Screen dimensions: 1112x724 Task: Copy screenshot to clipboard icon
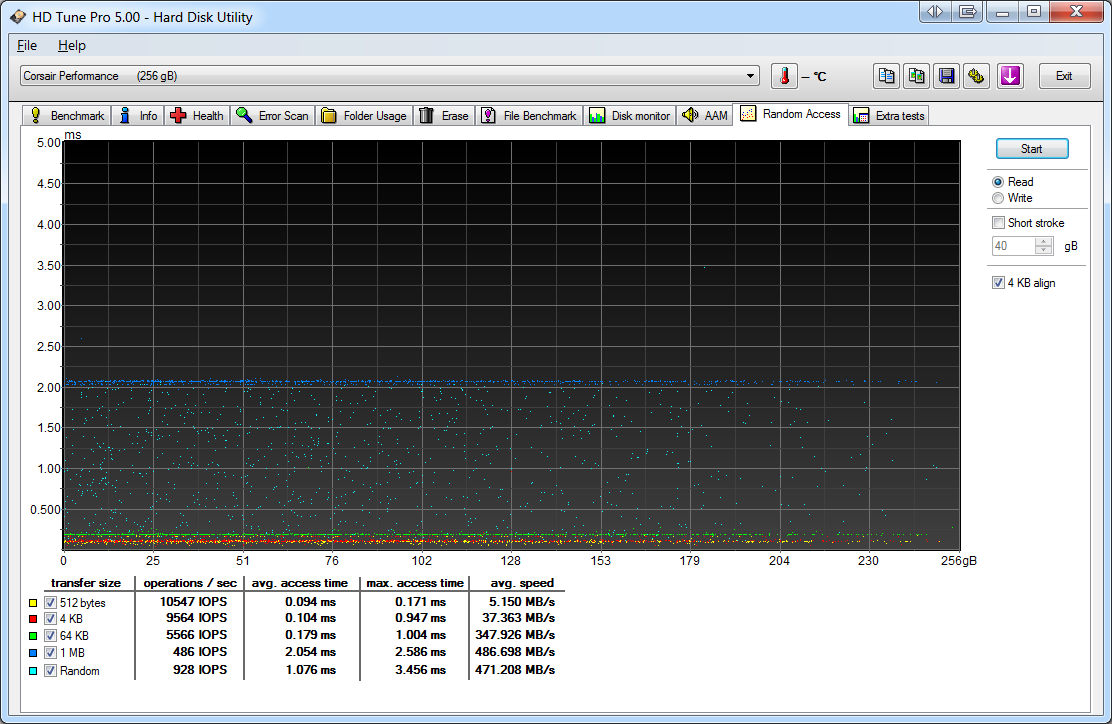coord(916,76)
